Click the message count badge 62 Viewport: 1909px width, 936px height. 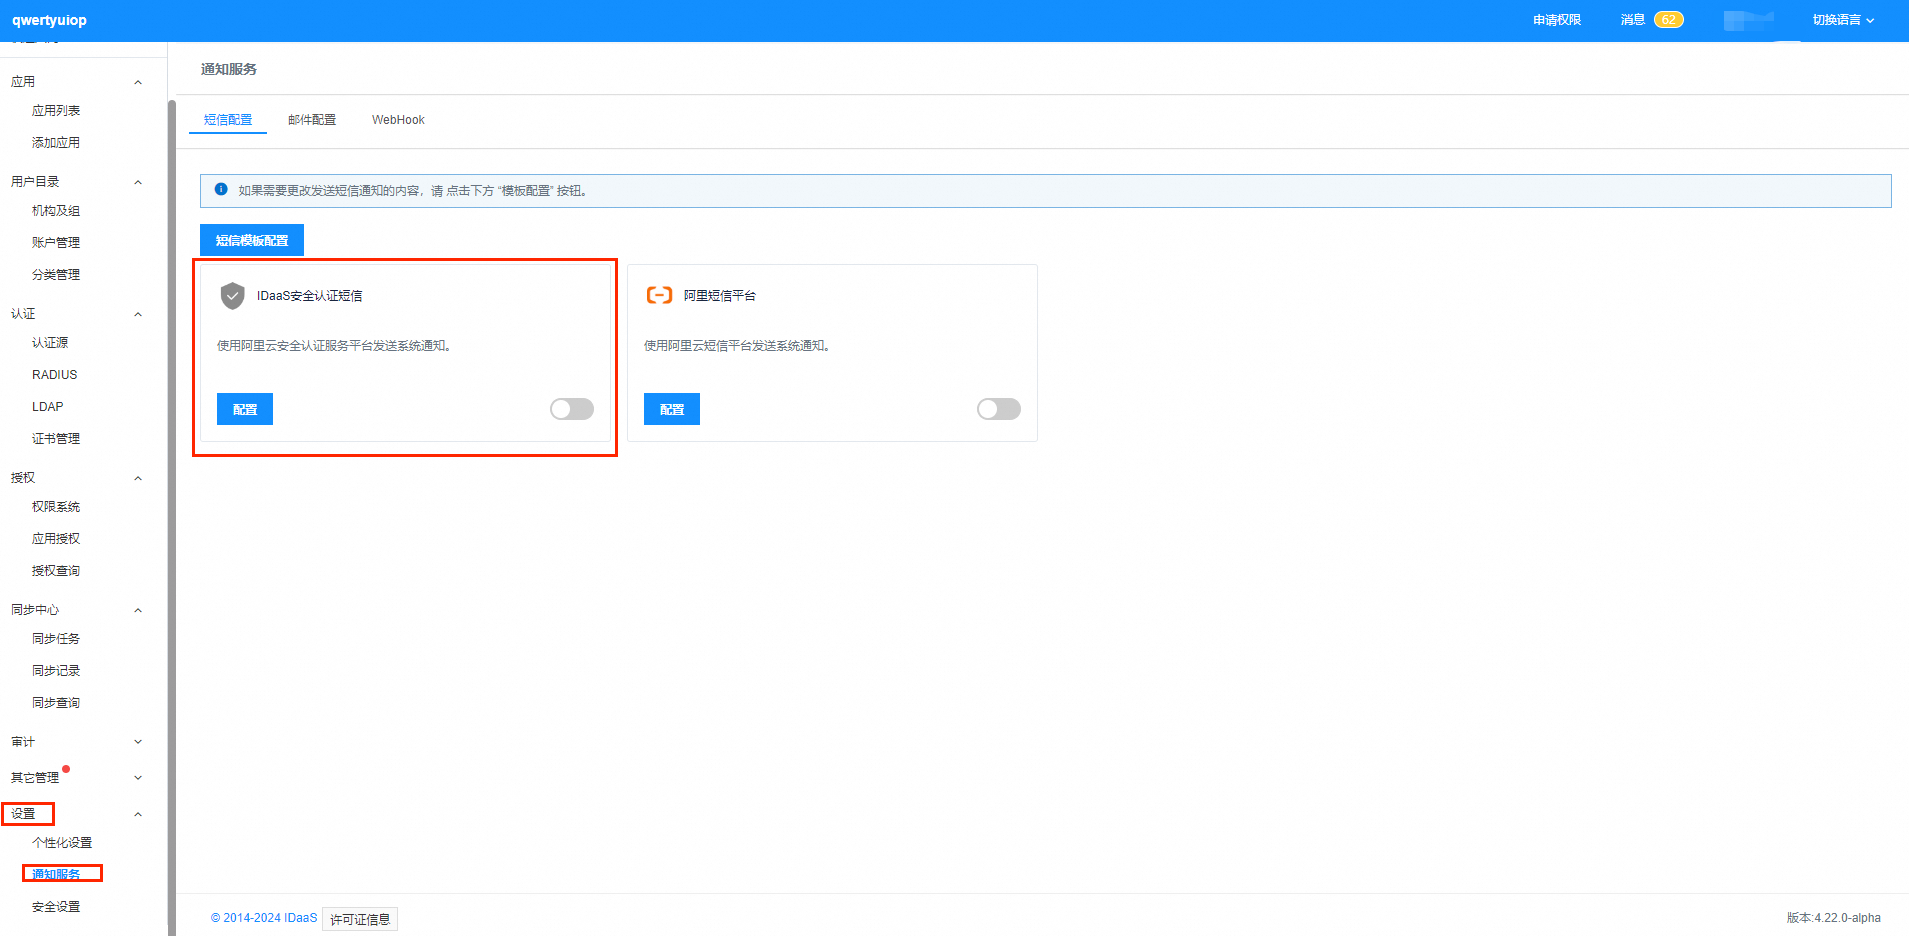(1668, 20)
